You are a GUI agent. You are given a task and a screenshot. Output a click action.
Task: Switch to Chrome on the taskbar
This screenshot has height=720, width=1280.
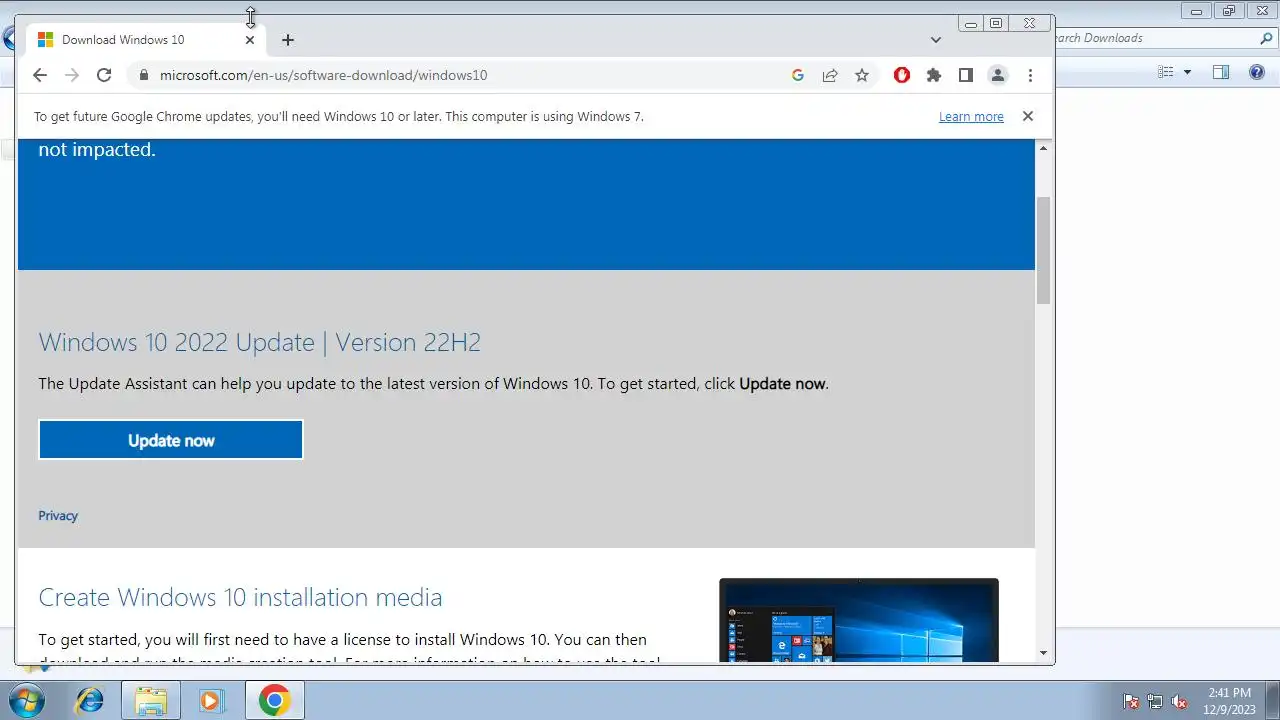[x=275, y=701]
